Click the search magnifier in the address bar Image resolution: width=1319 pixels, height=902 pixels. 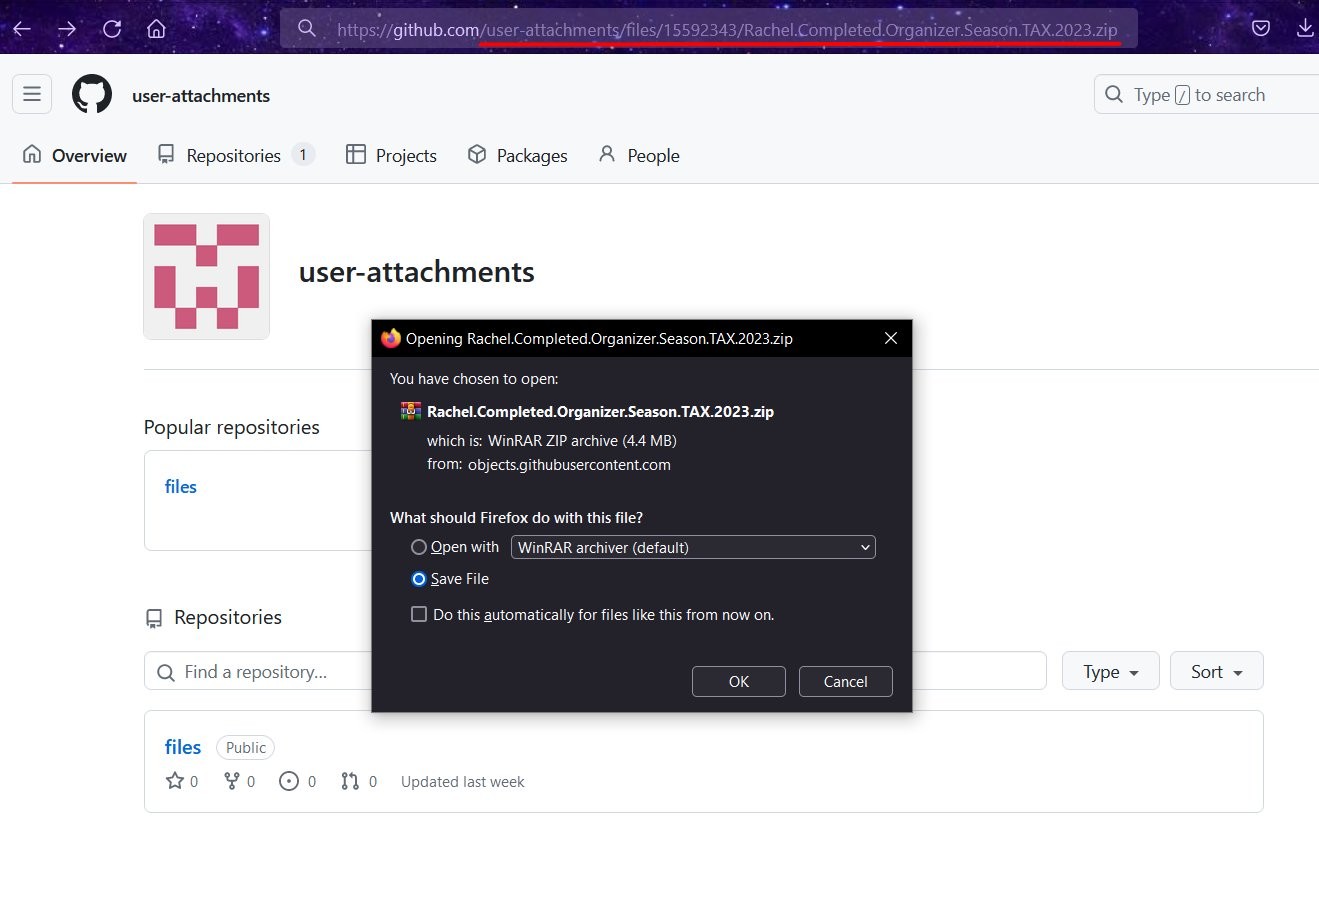coord(307,29)
